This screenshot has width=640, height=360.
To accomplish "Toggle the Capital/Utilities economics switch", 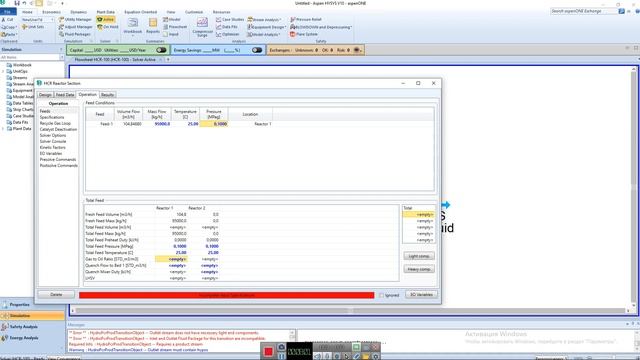I will (161, 50).
